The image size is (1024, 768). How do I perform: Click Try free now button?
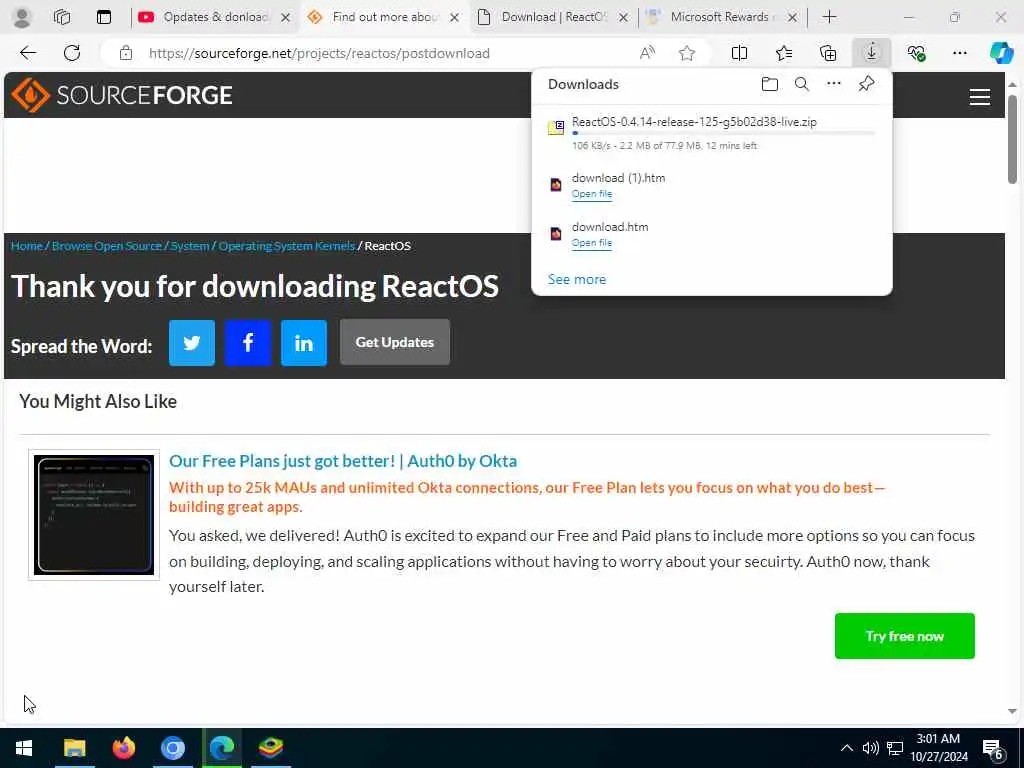[x=904, y=635]
